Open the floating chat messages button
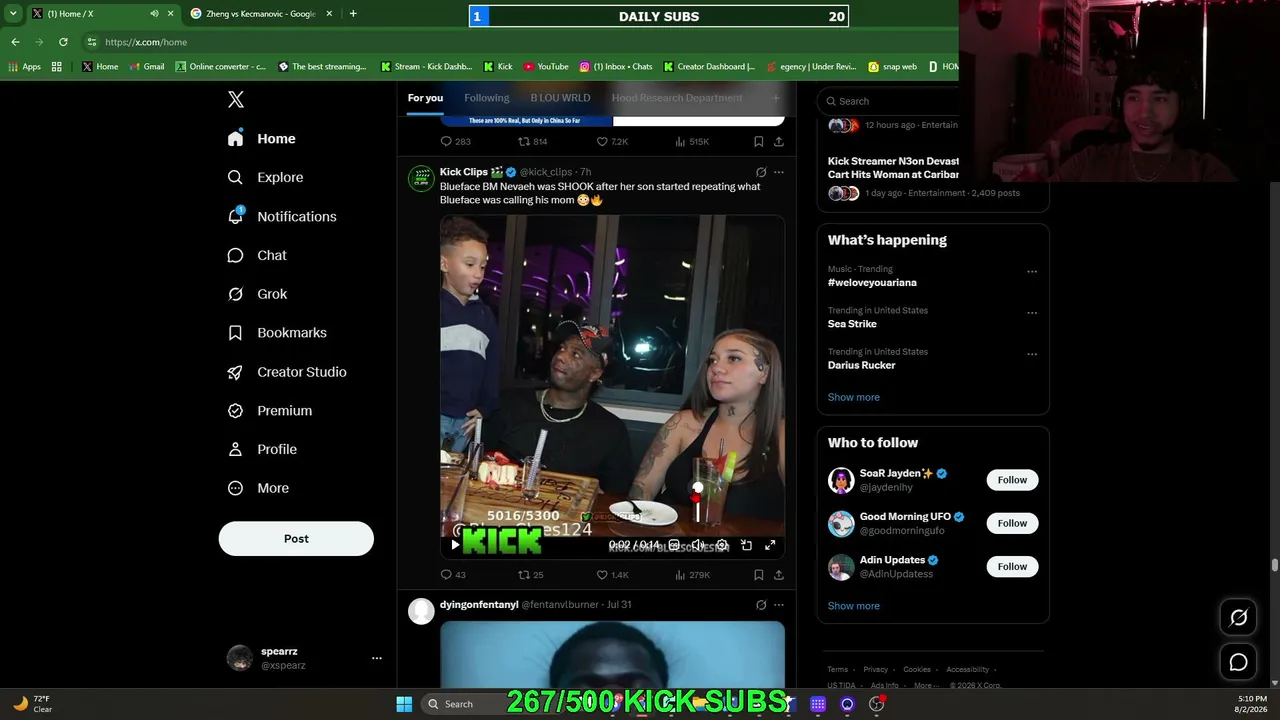Viewport: 1280px width, 720px height. tap(1238, 662)
